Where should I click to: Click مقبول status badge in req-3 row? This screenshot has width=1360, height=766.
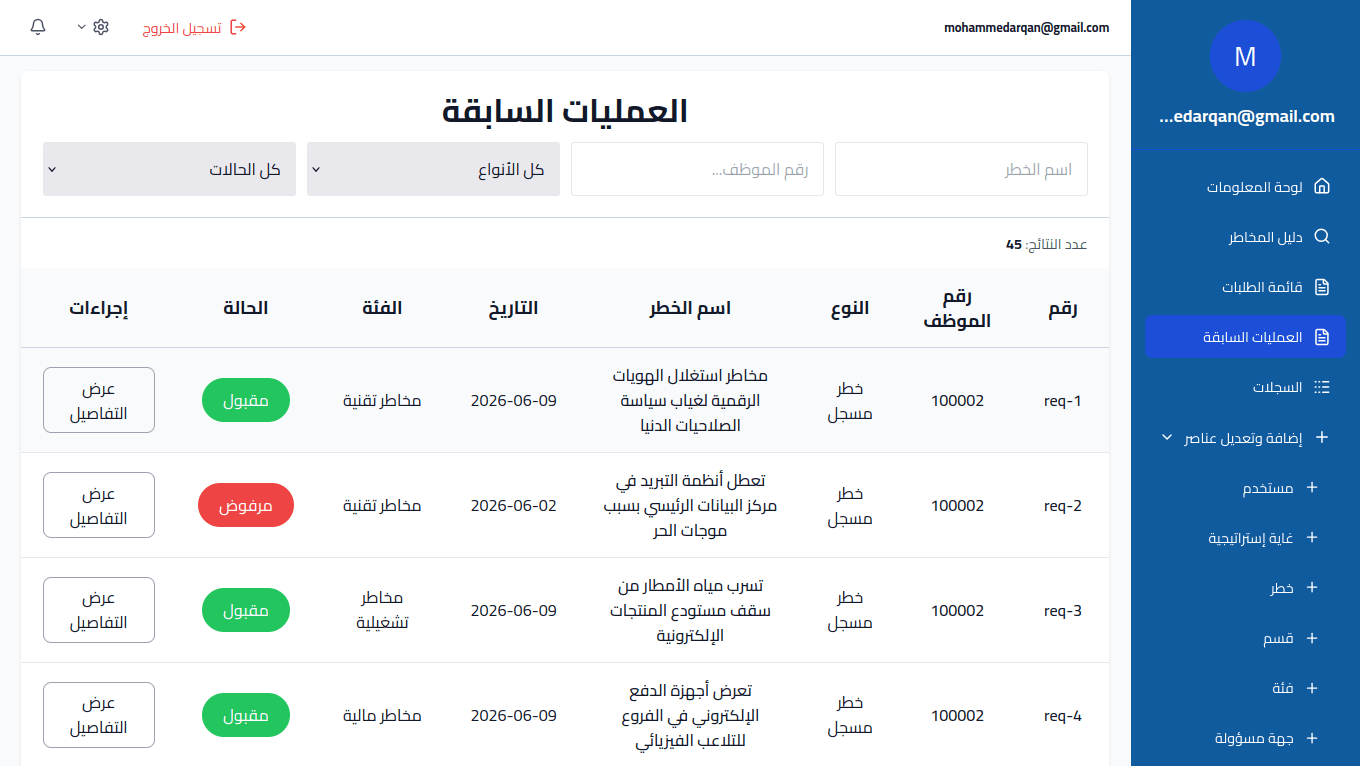[x=246, y=610]
